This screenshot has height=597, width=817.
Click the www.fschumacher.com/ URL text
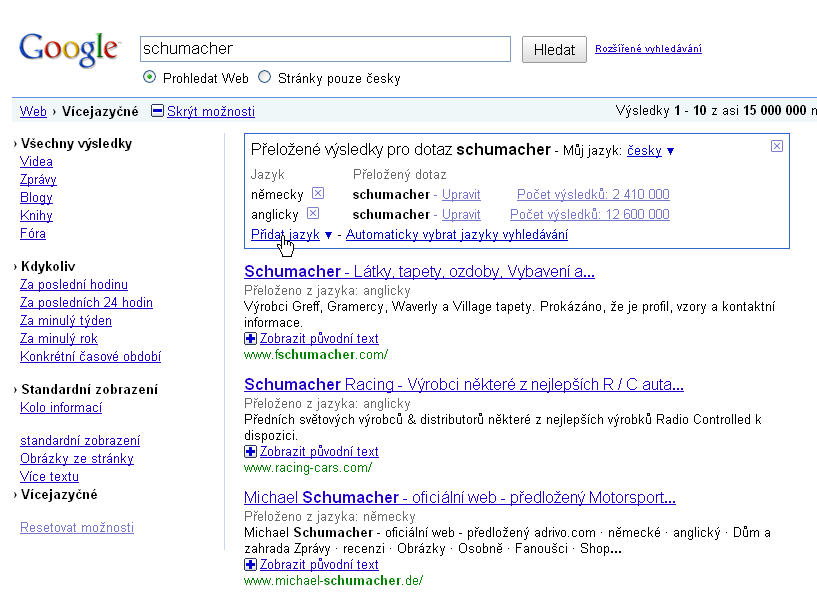click(x=316, y=355)
